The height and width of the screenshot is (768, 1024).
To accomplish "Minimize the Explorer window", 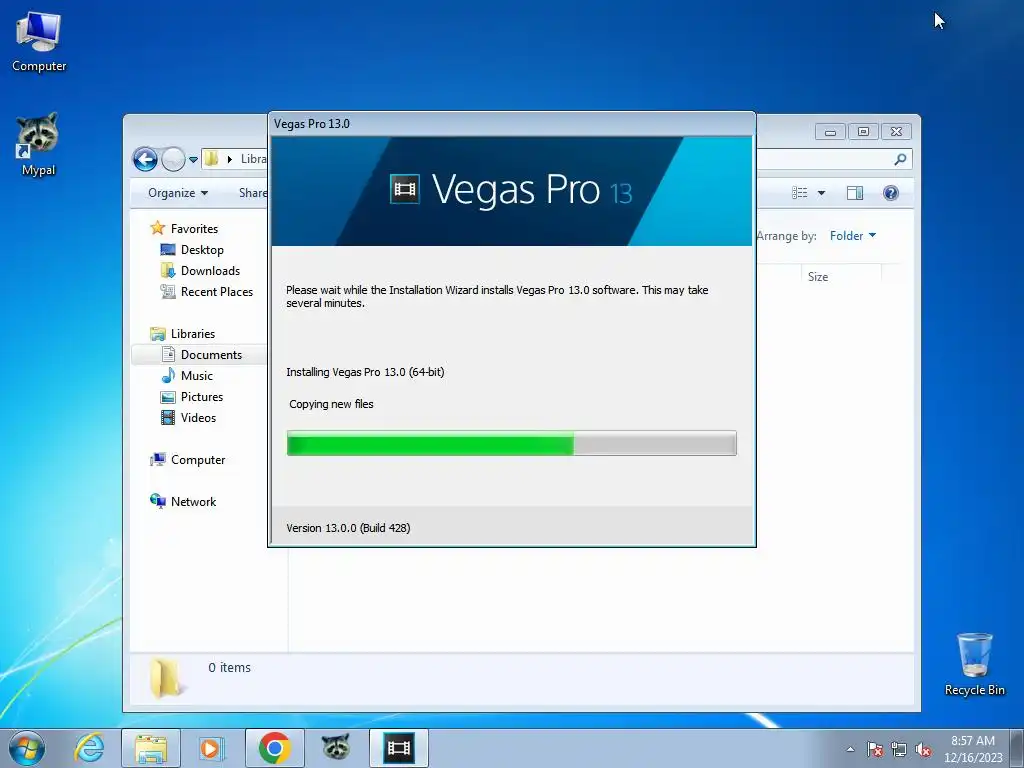I will point(830,132).
